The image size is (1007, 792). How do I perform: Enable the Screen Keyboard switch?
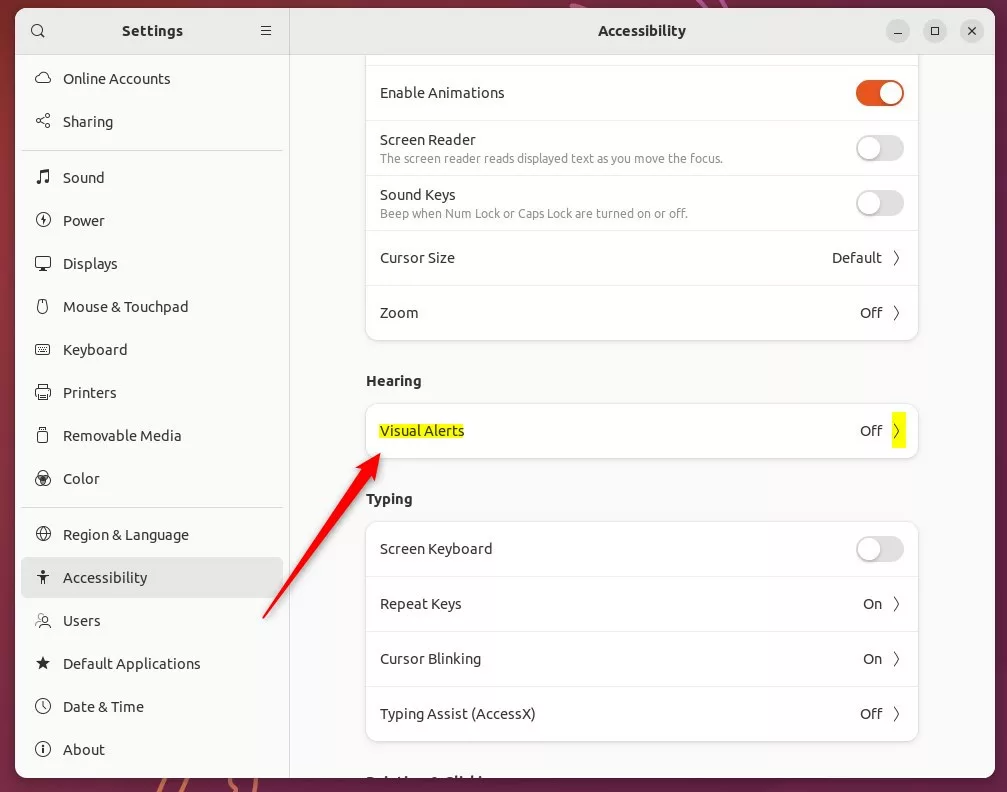click(879, 549)
